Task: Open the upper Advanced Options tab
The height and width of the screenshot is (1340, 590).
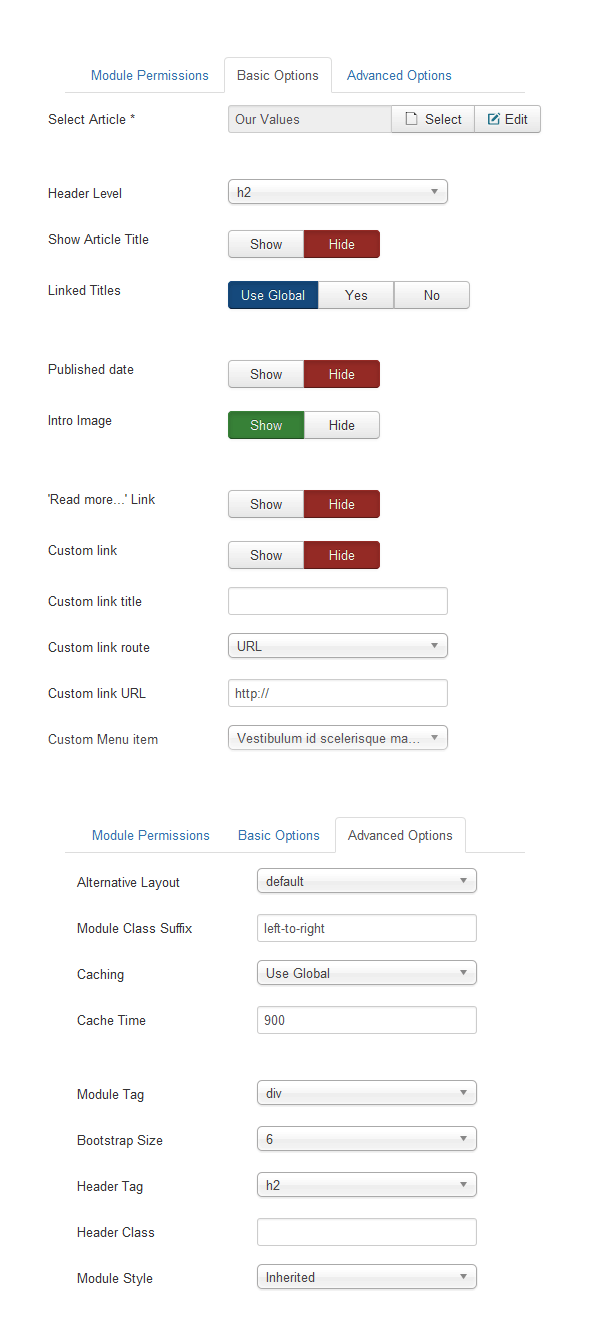Action: [399, 75]
